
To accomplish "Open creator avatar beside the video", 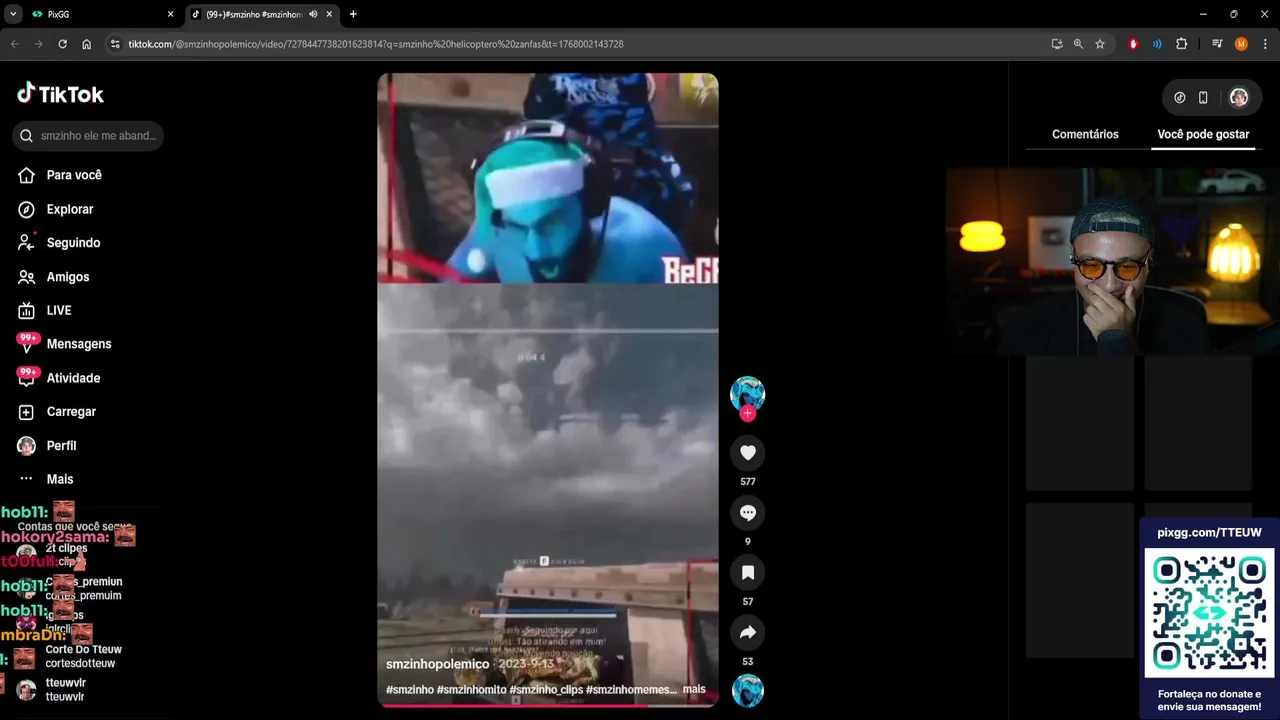I will click(747, 393).
